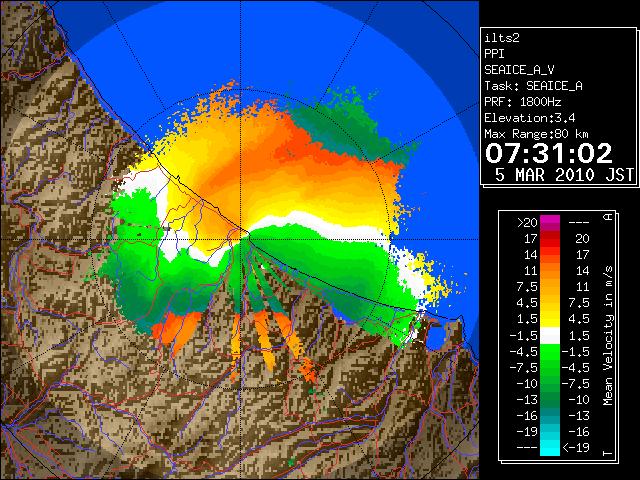Image resolution: width=640 pixels, height=480 pixels.
Task: Select the 'SEAICE_A_V' product label
Action: [519, 70]
